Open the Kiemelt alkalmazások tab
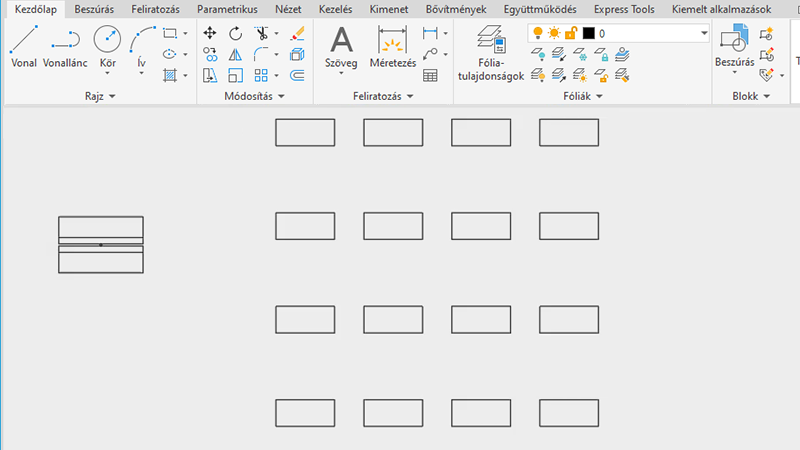Image resolution: width=800 pixels, height=450 pixels. pos(721,9)
